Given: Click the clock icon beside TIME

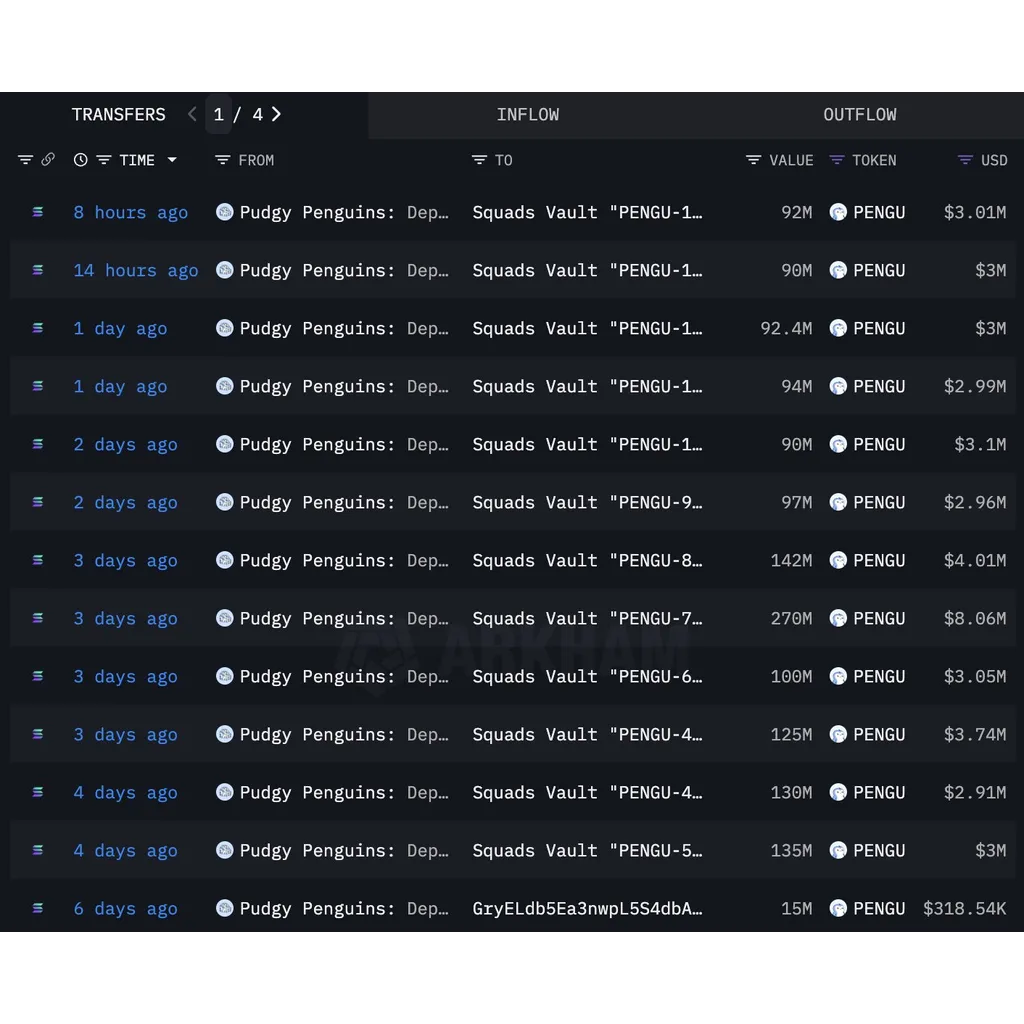Looking at the screenshot, I should pyautogui.click(x=80, y=160).
